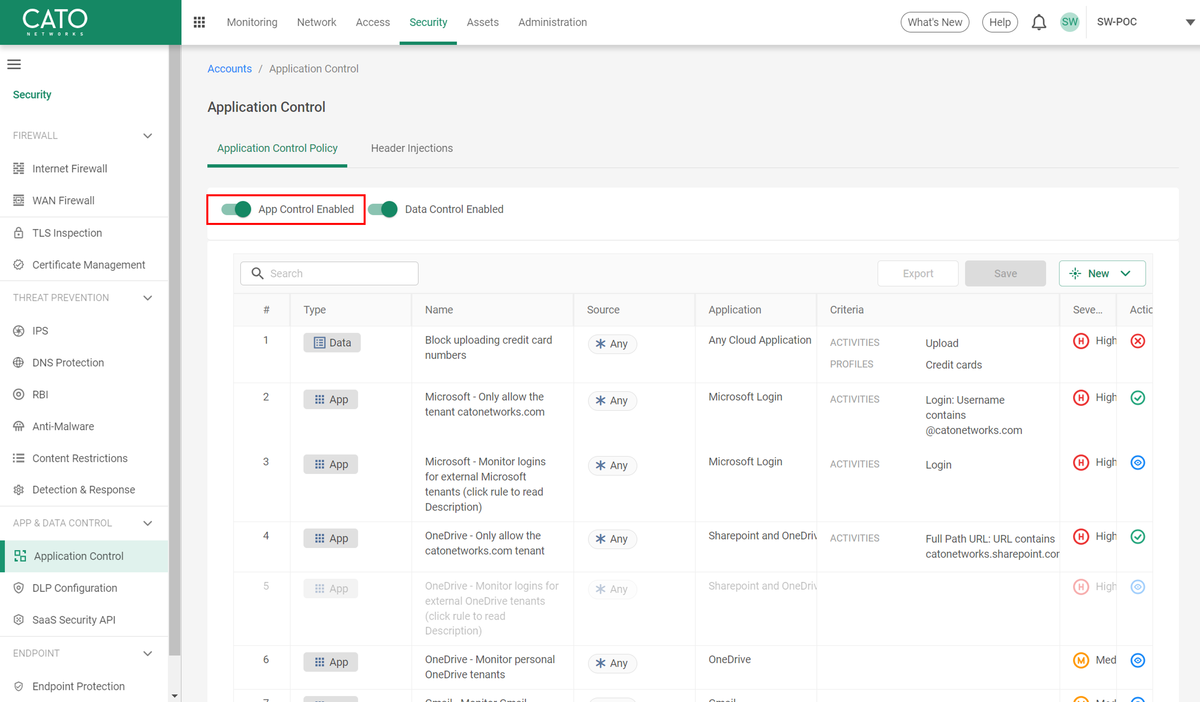Click the monitor action icon on rule 6

[1138, 661]
